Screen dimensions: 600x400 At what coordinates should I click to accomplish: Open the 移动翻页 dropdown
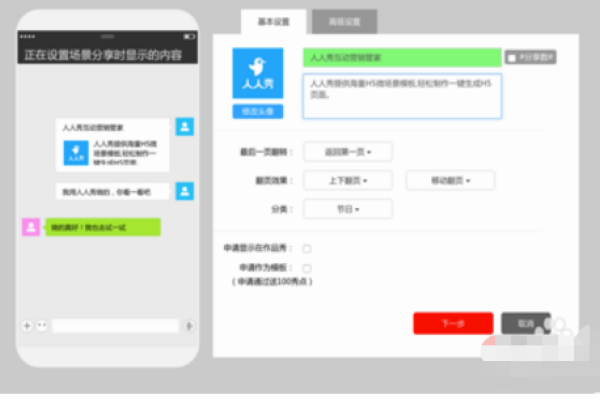pyautogui.click(x=450, y=180)
